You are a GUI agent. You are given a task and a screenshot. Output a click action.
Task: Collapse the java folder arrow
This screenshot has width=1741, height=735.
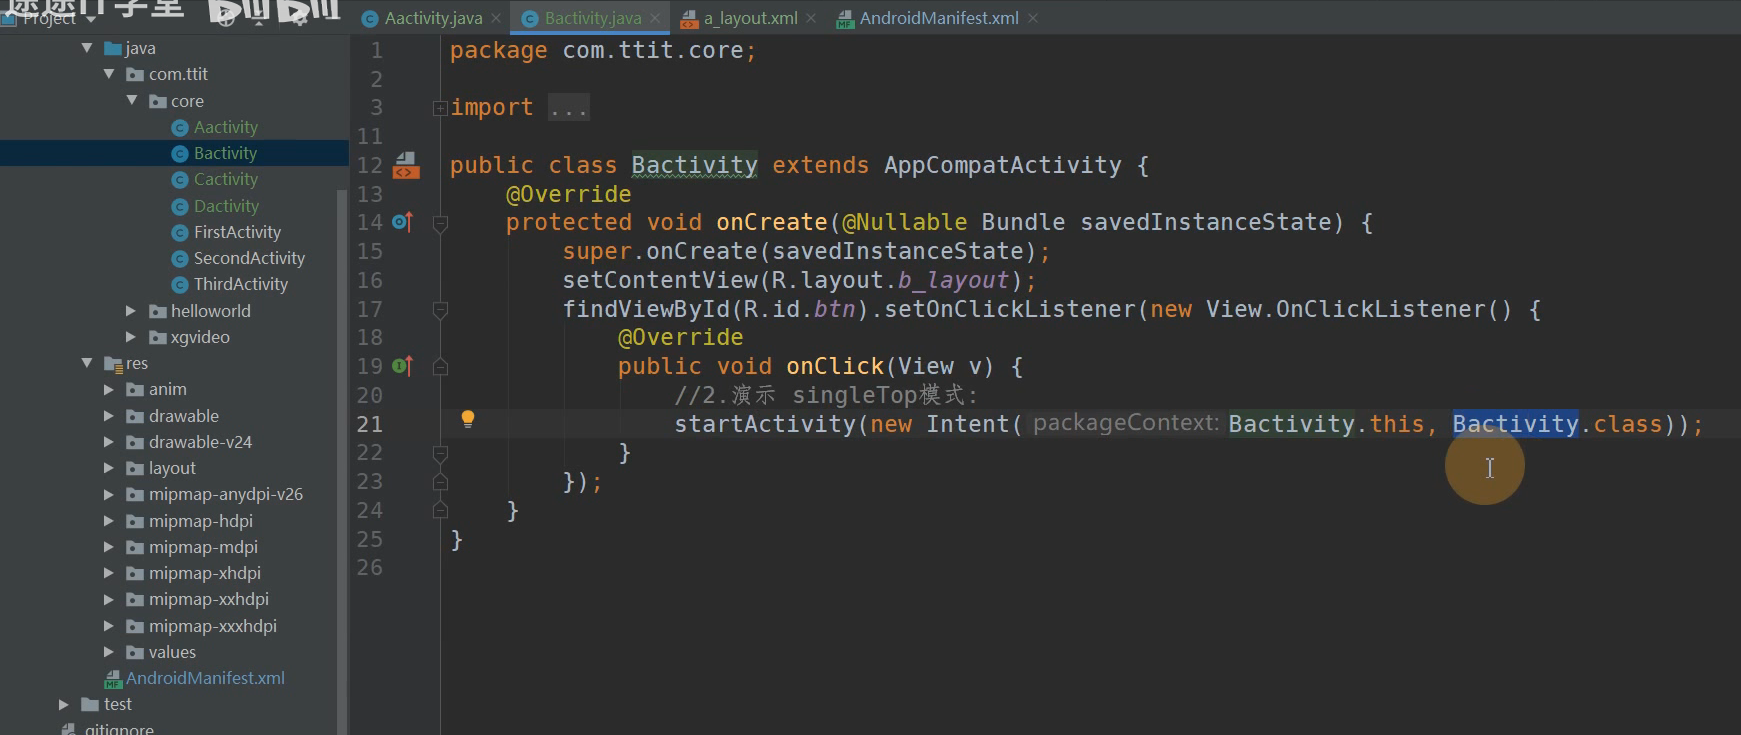(x=87, y=47)
